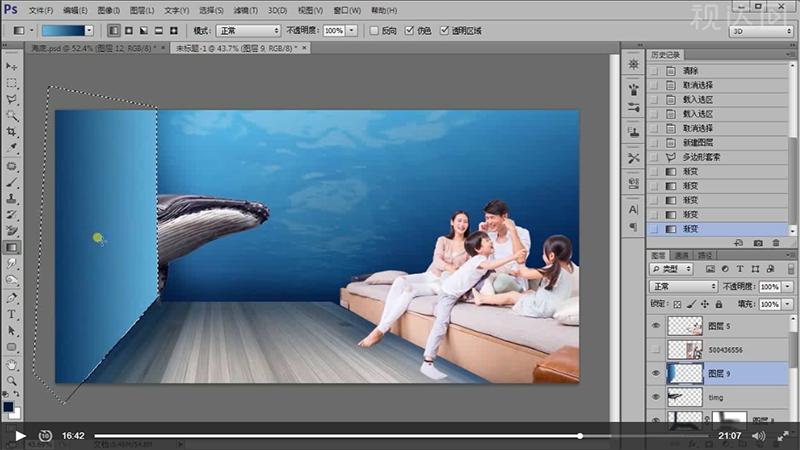Filter layers by type layers (T icon)
Image resolution: width=800 pixels, height=450 pixels.
pos(740,269)
